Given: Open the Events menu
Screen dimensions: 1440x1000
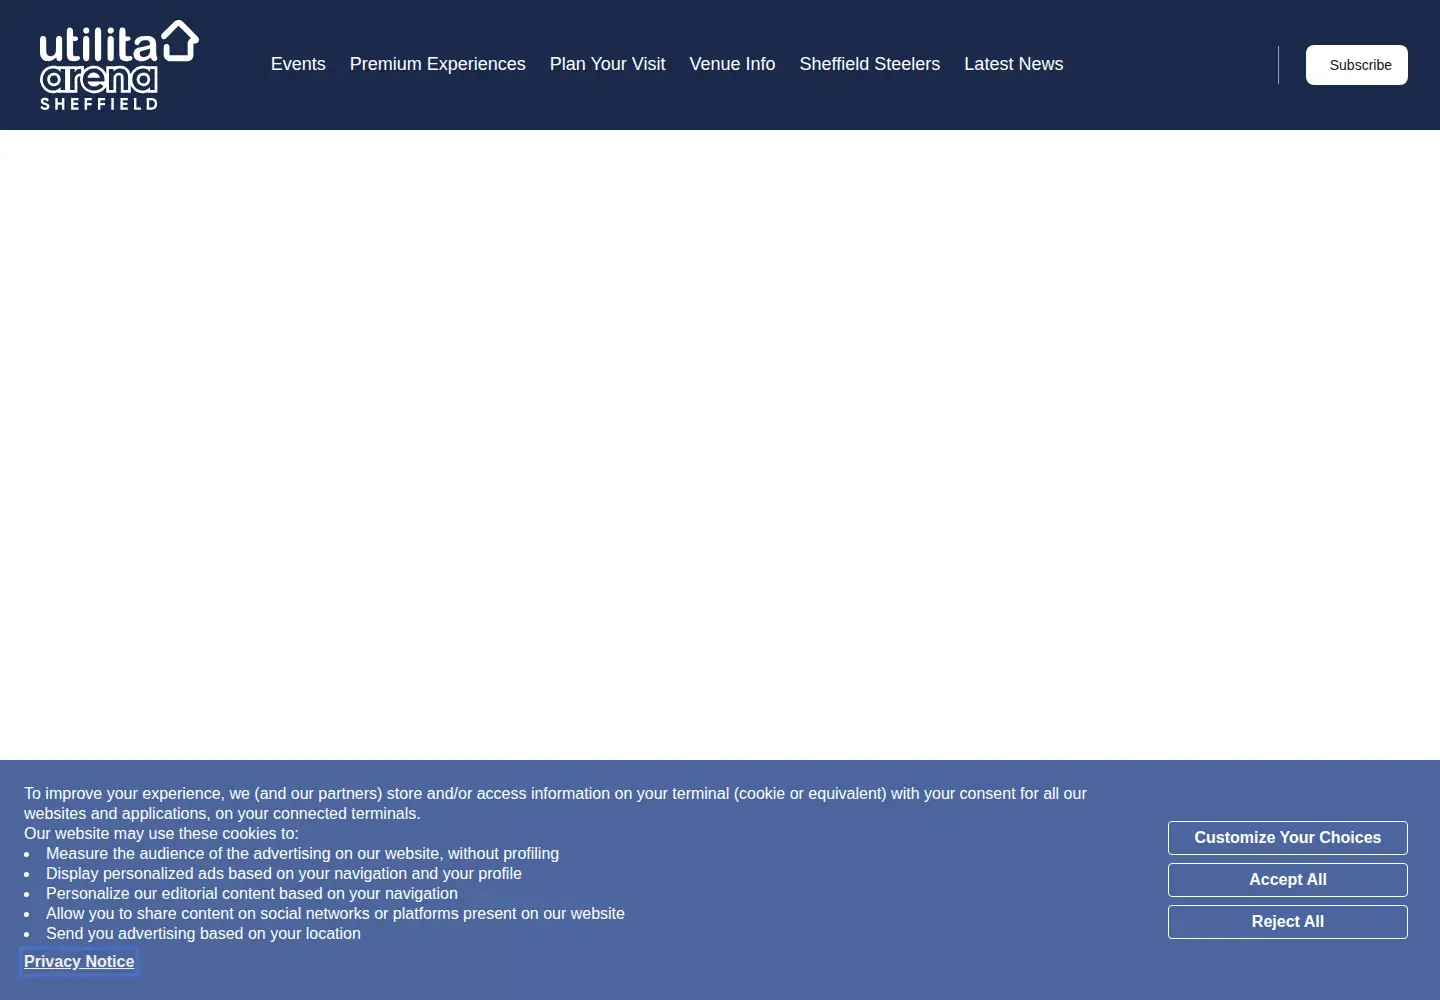Looking at the screenshot, I should [x=298, y=64].
